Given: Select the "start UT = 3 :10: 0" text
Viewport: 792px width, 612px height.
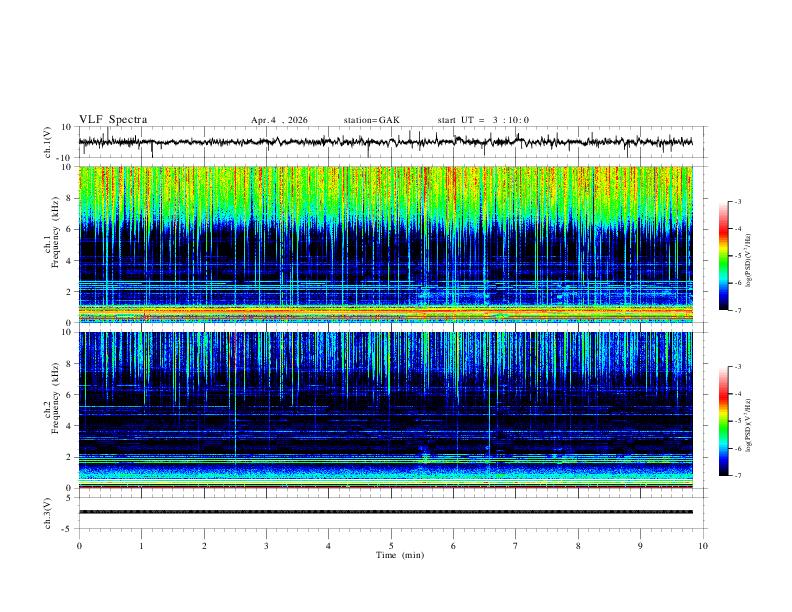Looking at the screenshot, I should 483,120.
